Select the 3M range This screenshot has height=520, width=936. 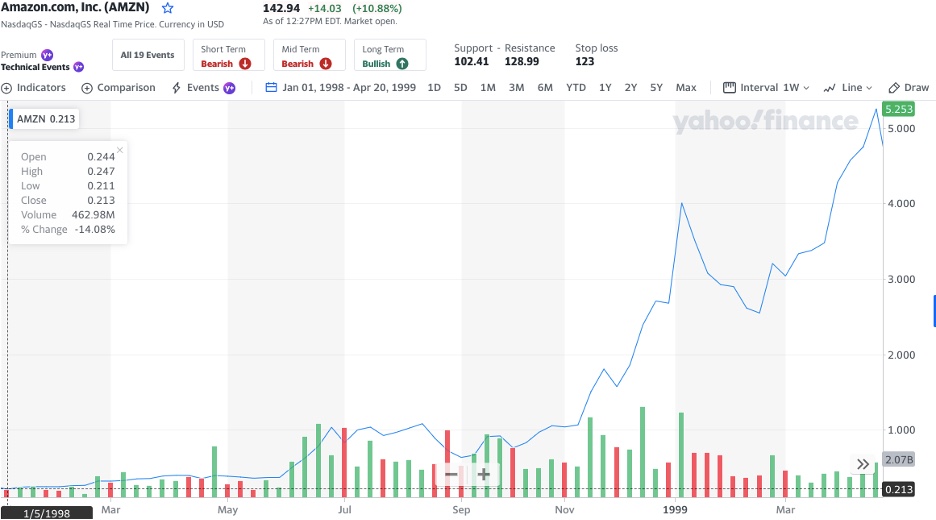tap(516, 87)
